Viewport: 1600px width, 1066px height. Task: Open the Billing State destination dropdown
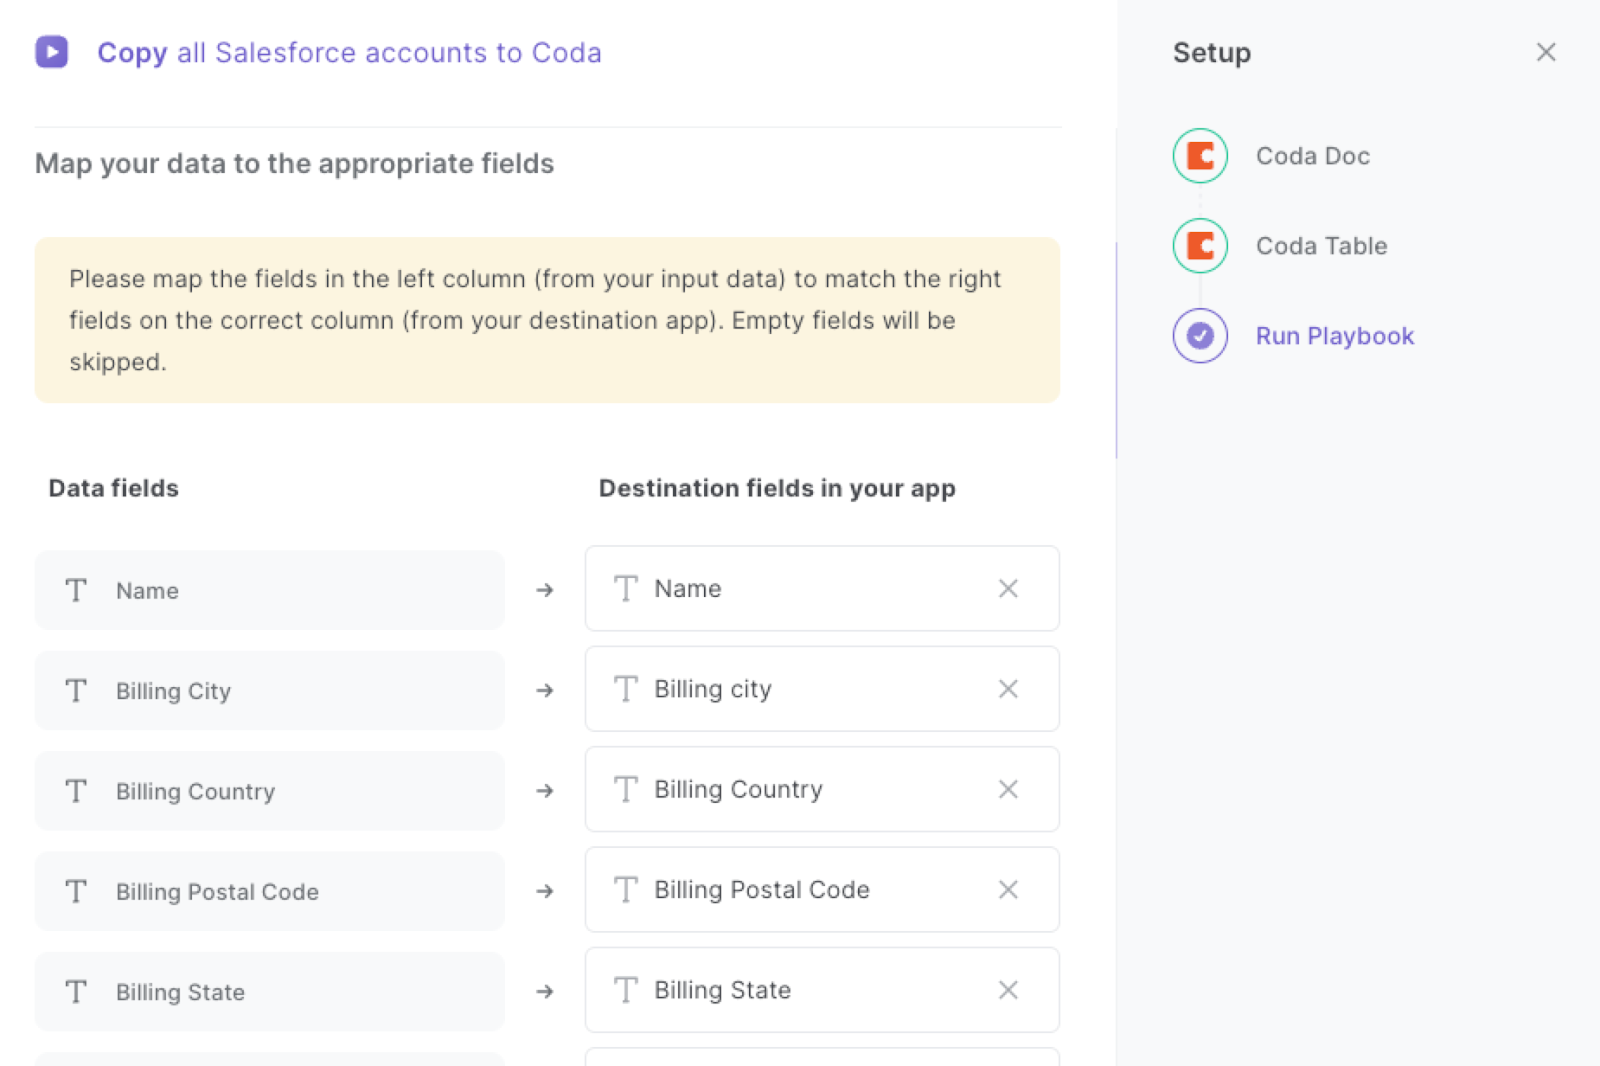[x=822, y=990]
